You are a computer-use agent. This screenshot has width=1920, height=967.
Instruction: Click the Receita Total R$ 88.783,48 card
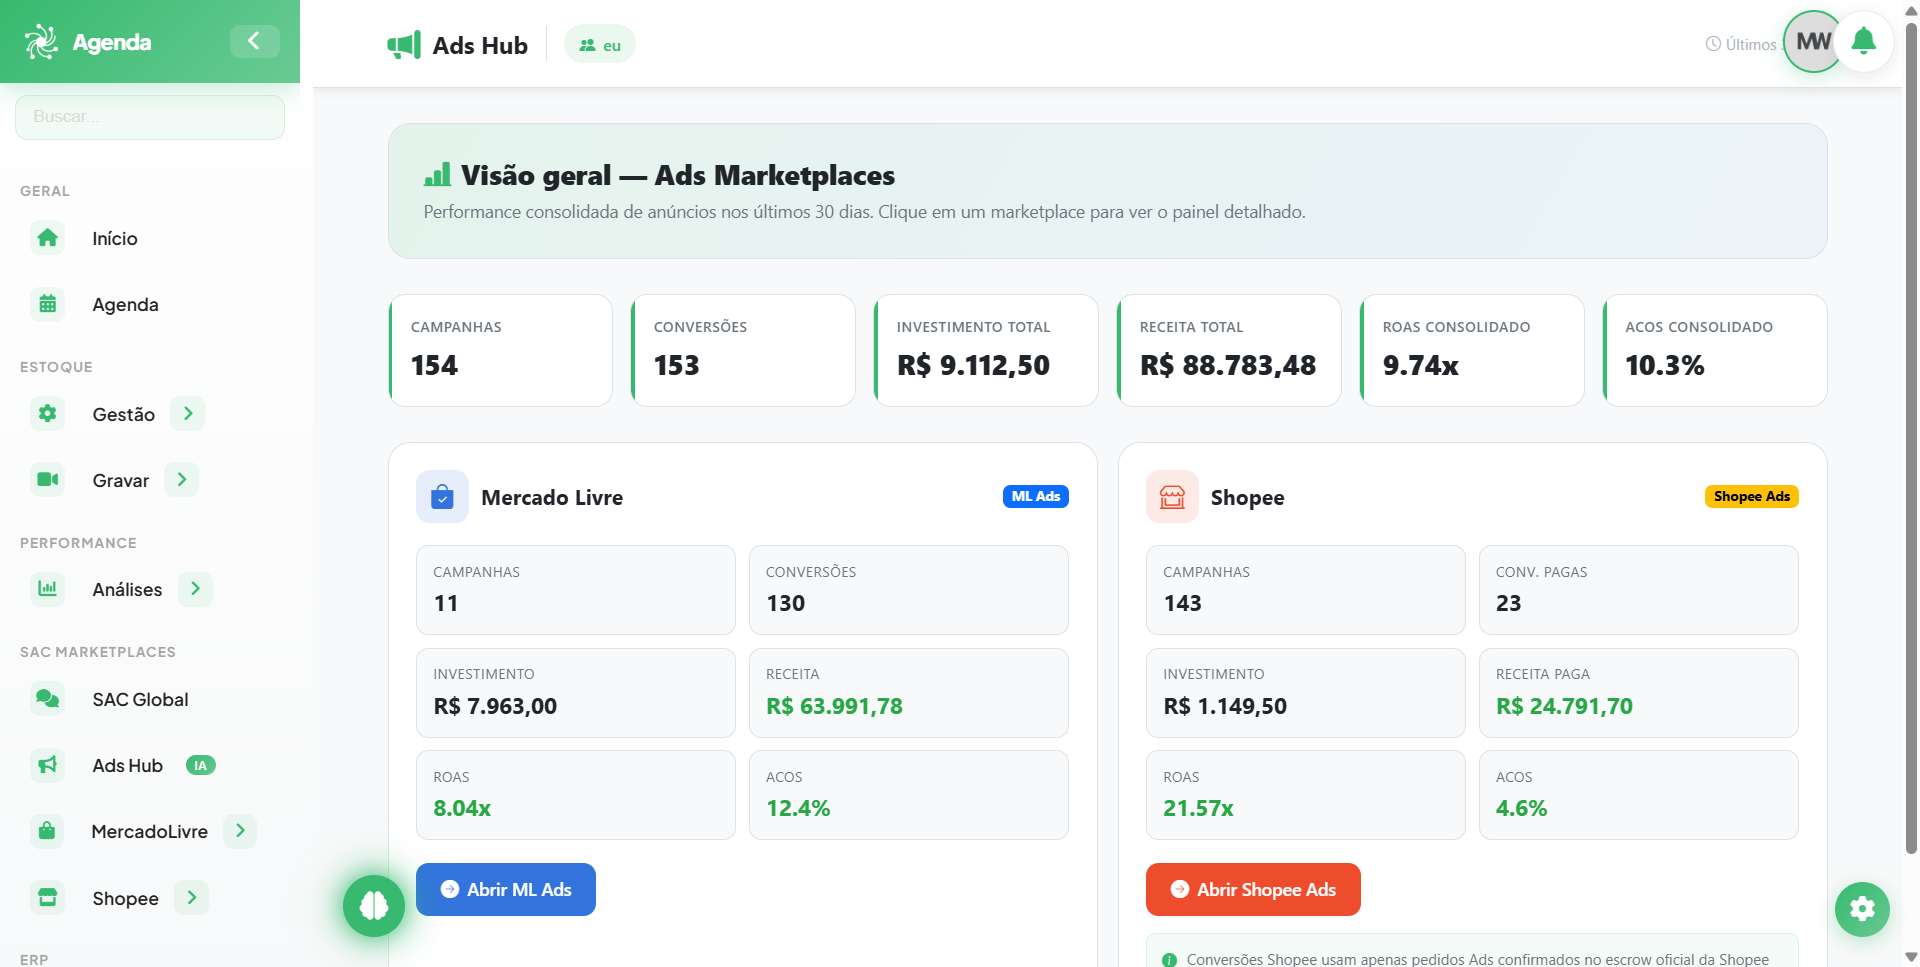click(x=1229, y=350)
